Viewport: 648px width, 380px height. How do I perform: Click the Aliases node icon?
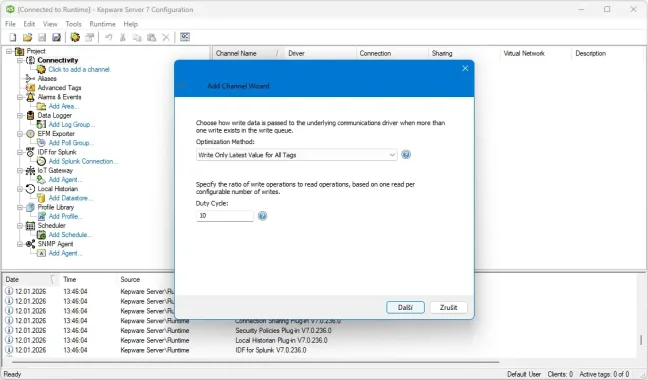tap(30, 78)
